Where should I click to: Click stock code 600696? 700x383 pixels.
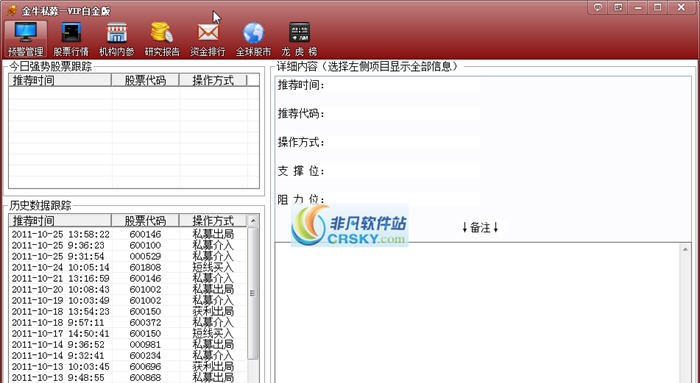[145, 366]
